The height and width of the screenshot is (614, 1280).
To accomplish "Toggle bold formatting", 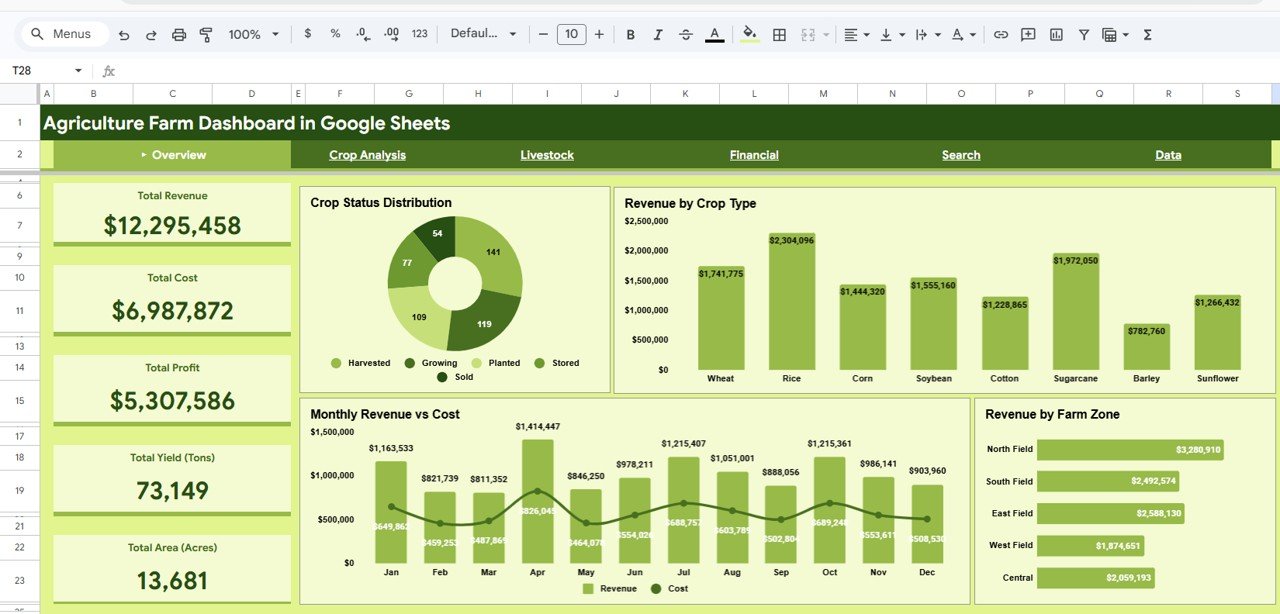I will coord(630,33).
